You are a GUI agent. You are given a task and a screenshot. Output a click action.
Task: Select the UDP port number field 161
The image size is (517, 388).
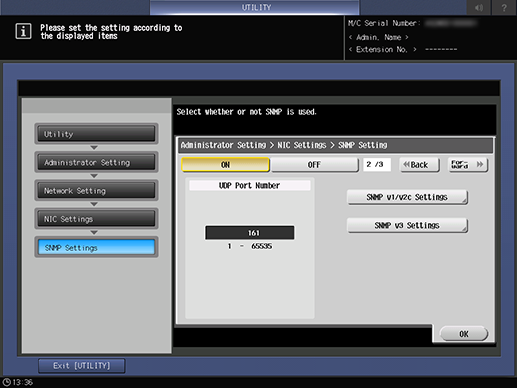click(250, 233)
